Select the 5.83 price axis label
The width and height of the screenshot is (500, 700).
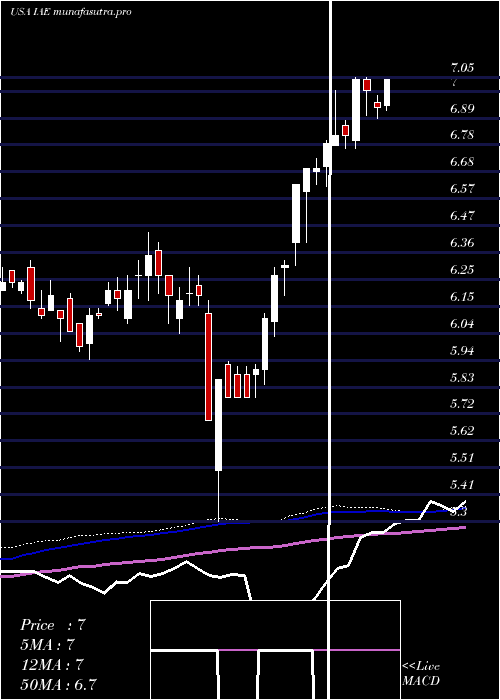click(x=462, y=378)
